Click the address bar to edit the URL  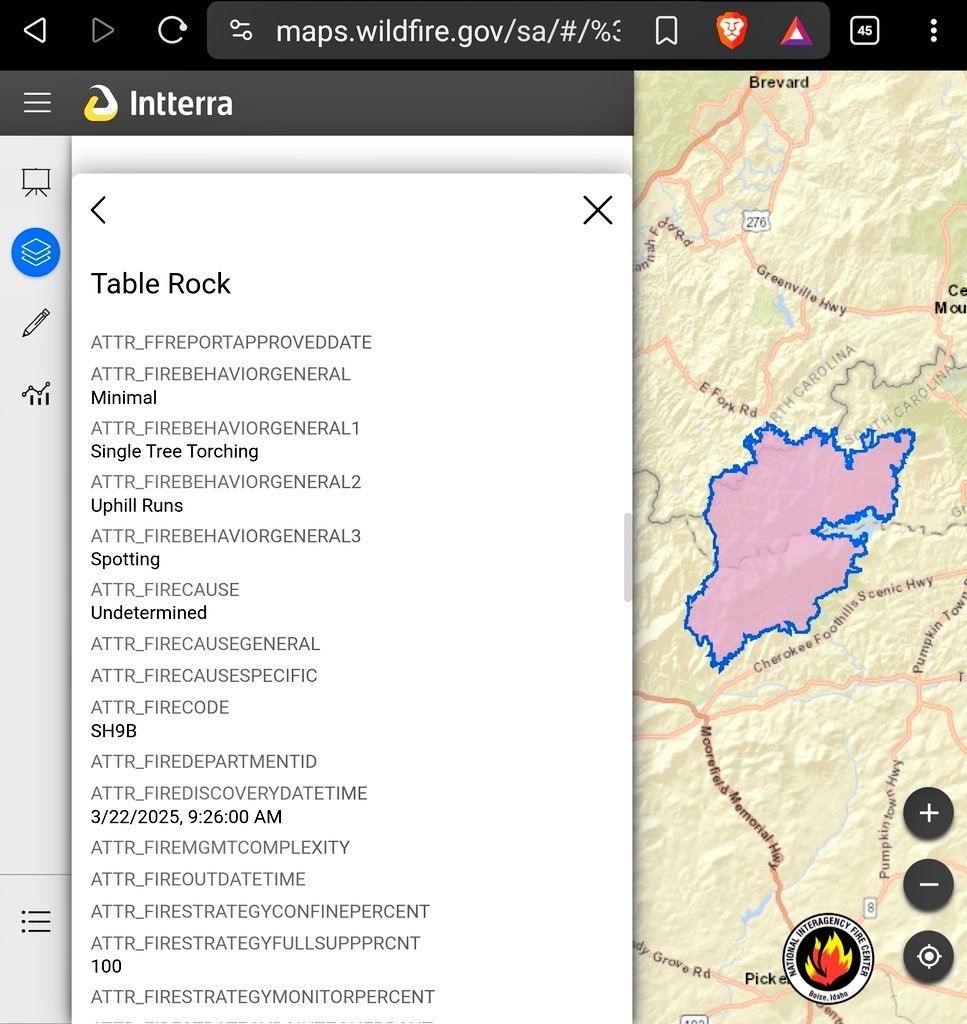[450, 30]
